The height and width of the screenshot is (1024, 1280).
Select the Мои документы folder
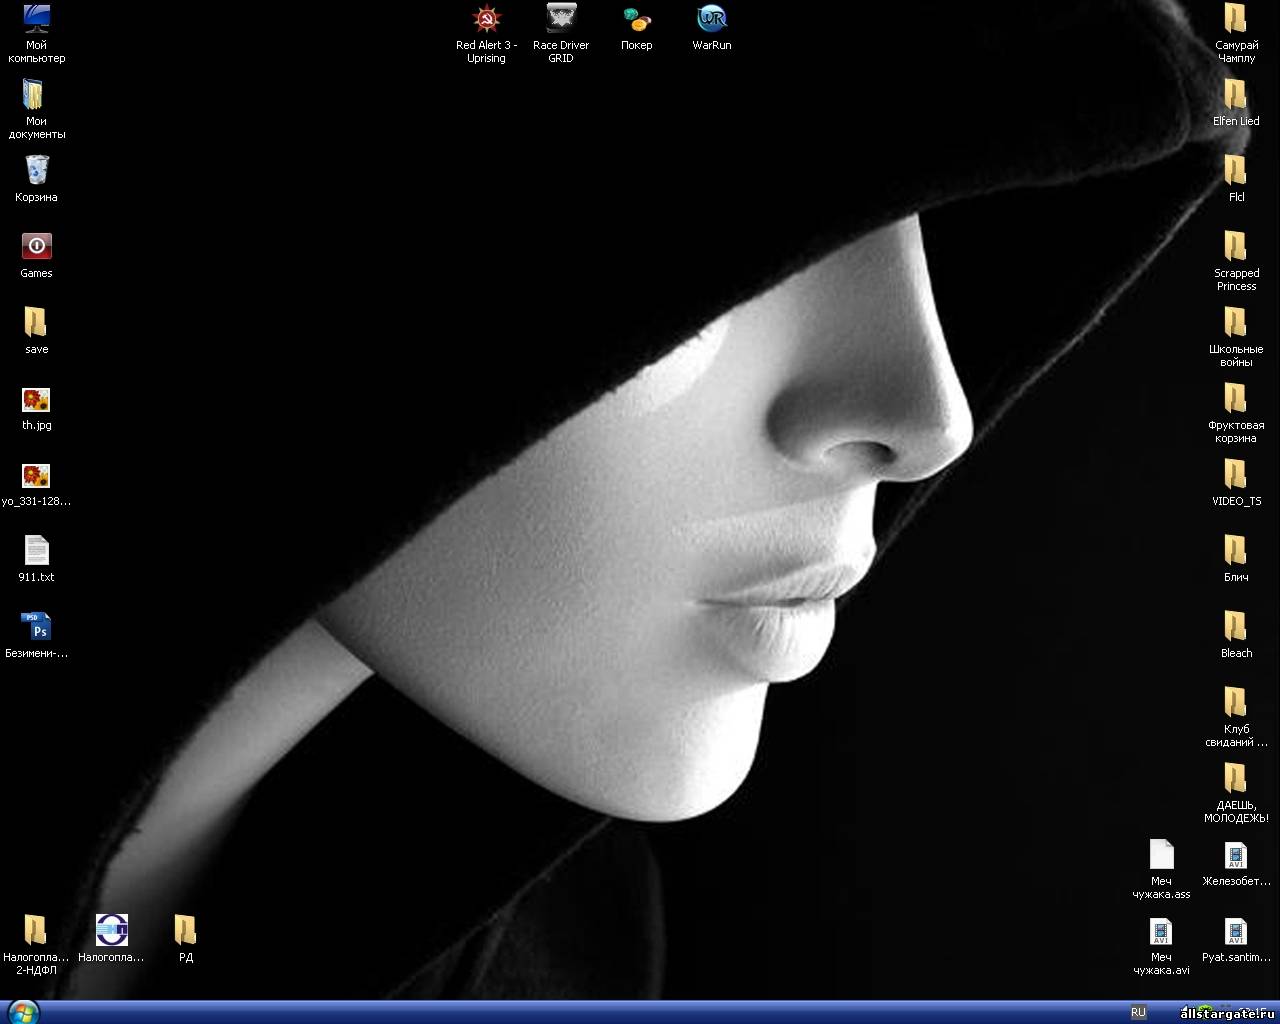(36, 96)
